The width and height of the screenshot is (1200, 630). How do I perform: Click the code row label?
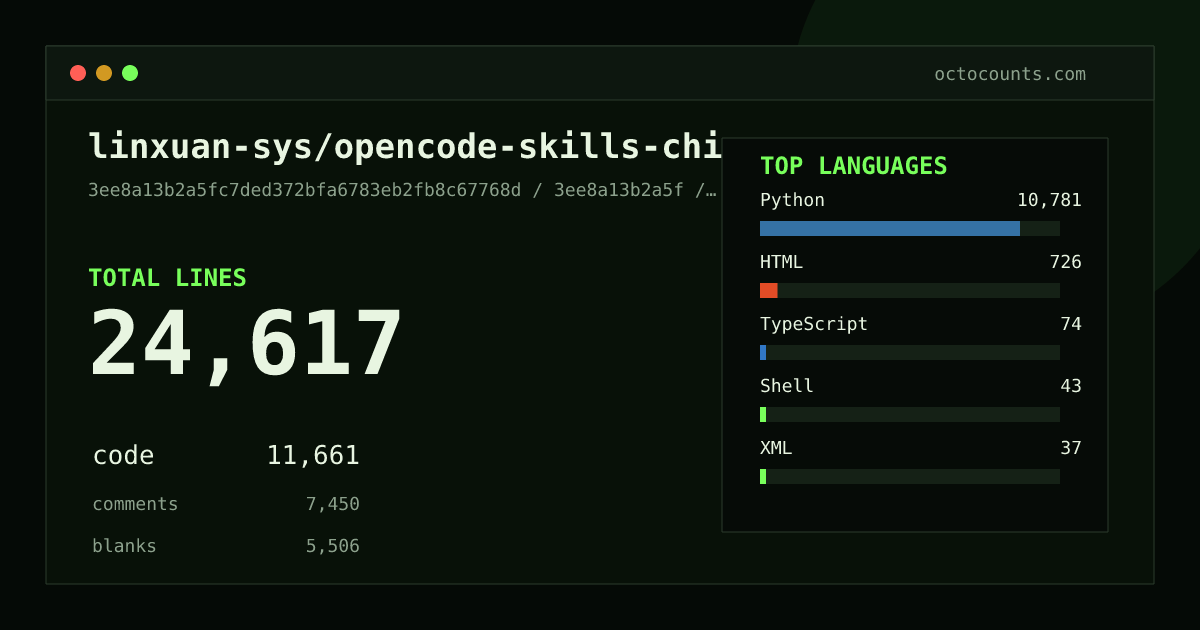point(123,456)
